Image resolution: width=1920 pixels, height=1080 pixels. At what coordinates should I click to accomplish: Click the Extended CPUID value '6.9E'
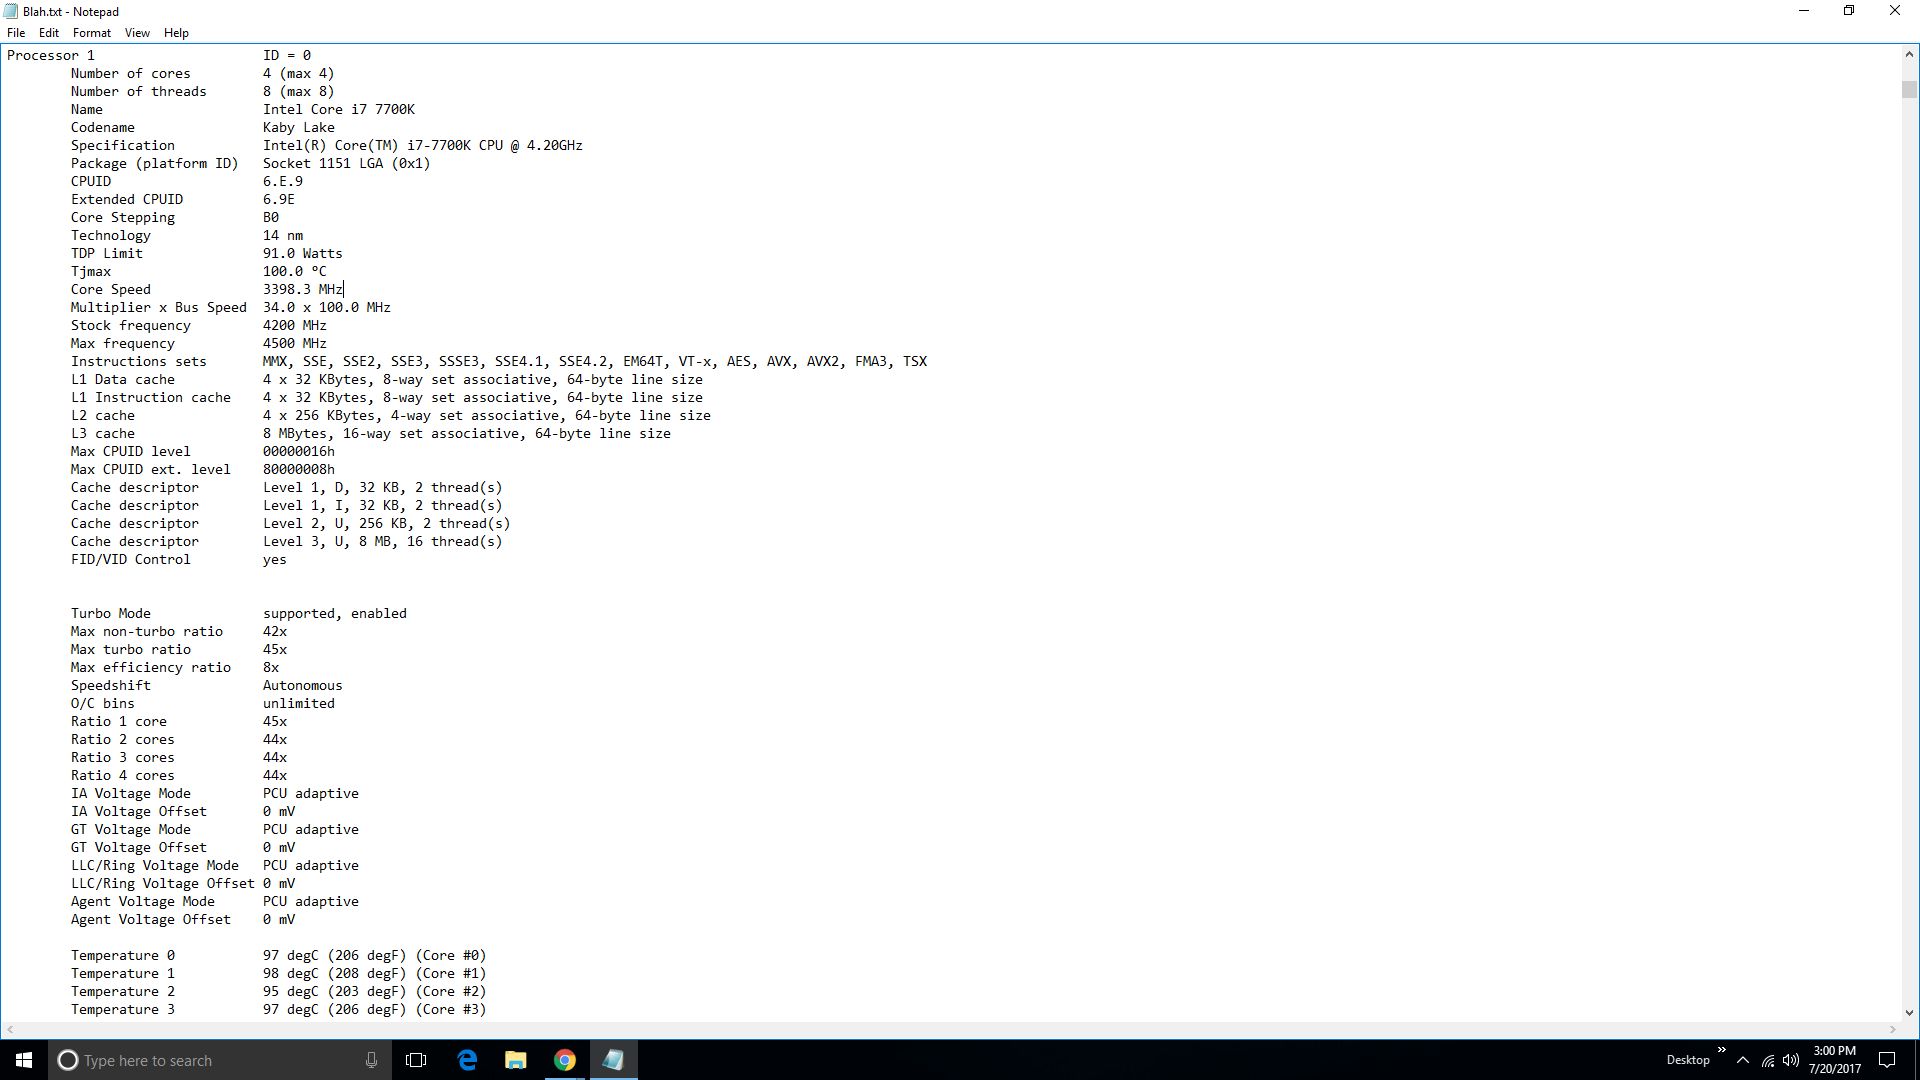279,199
